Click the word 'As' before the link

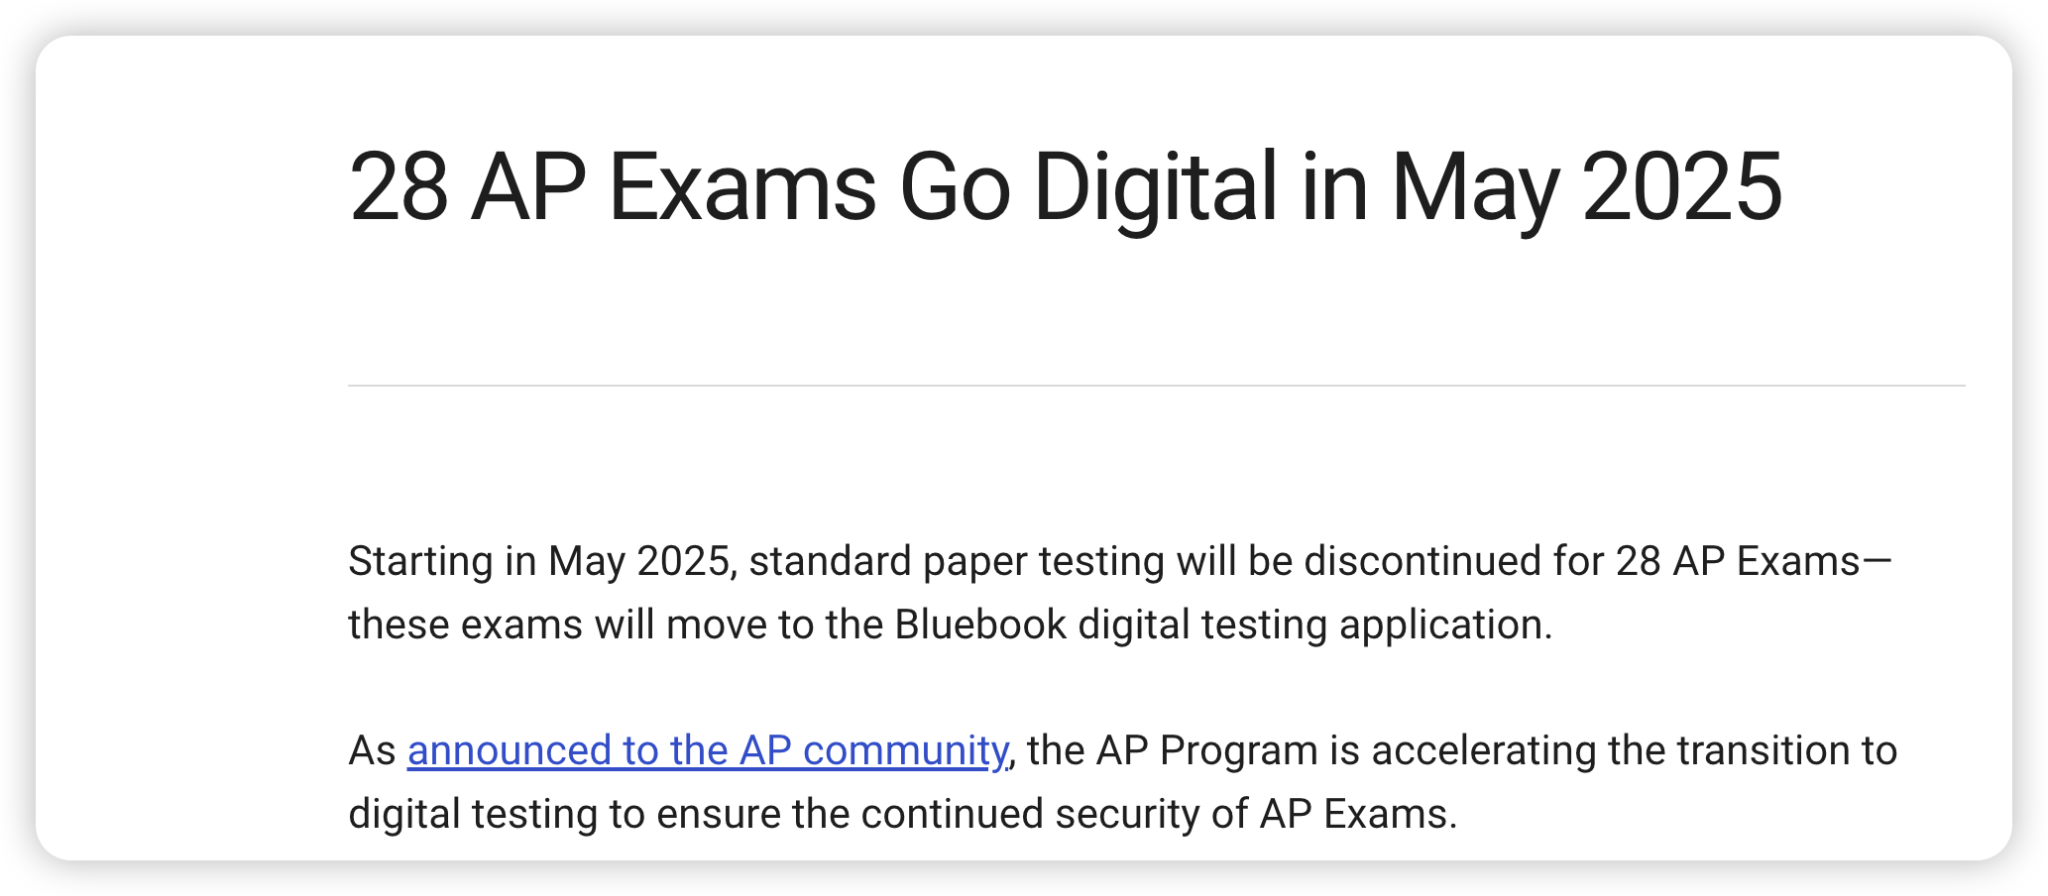coord(372,750)
